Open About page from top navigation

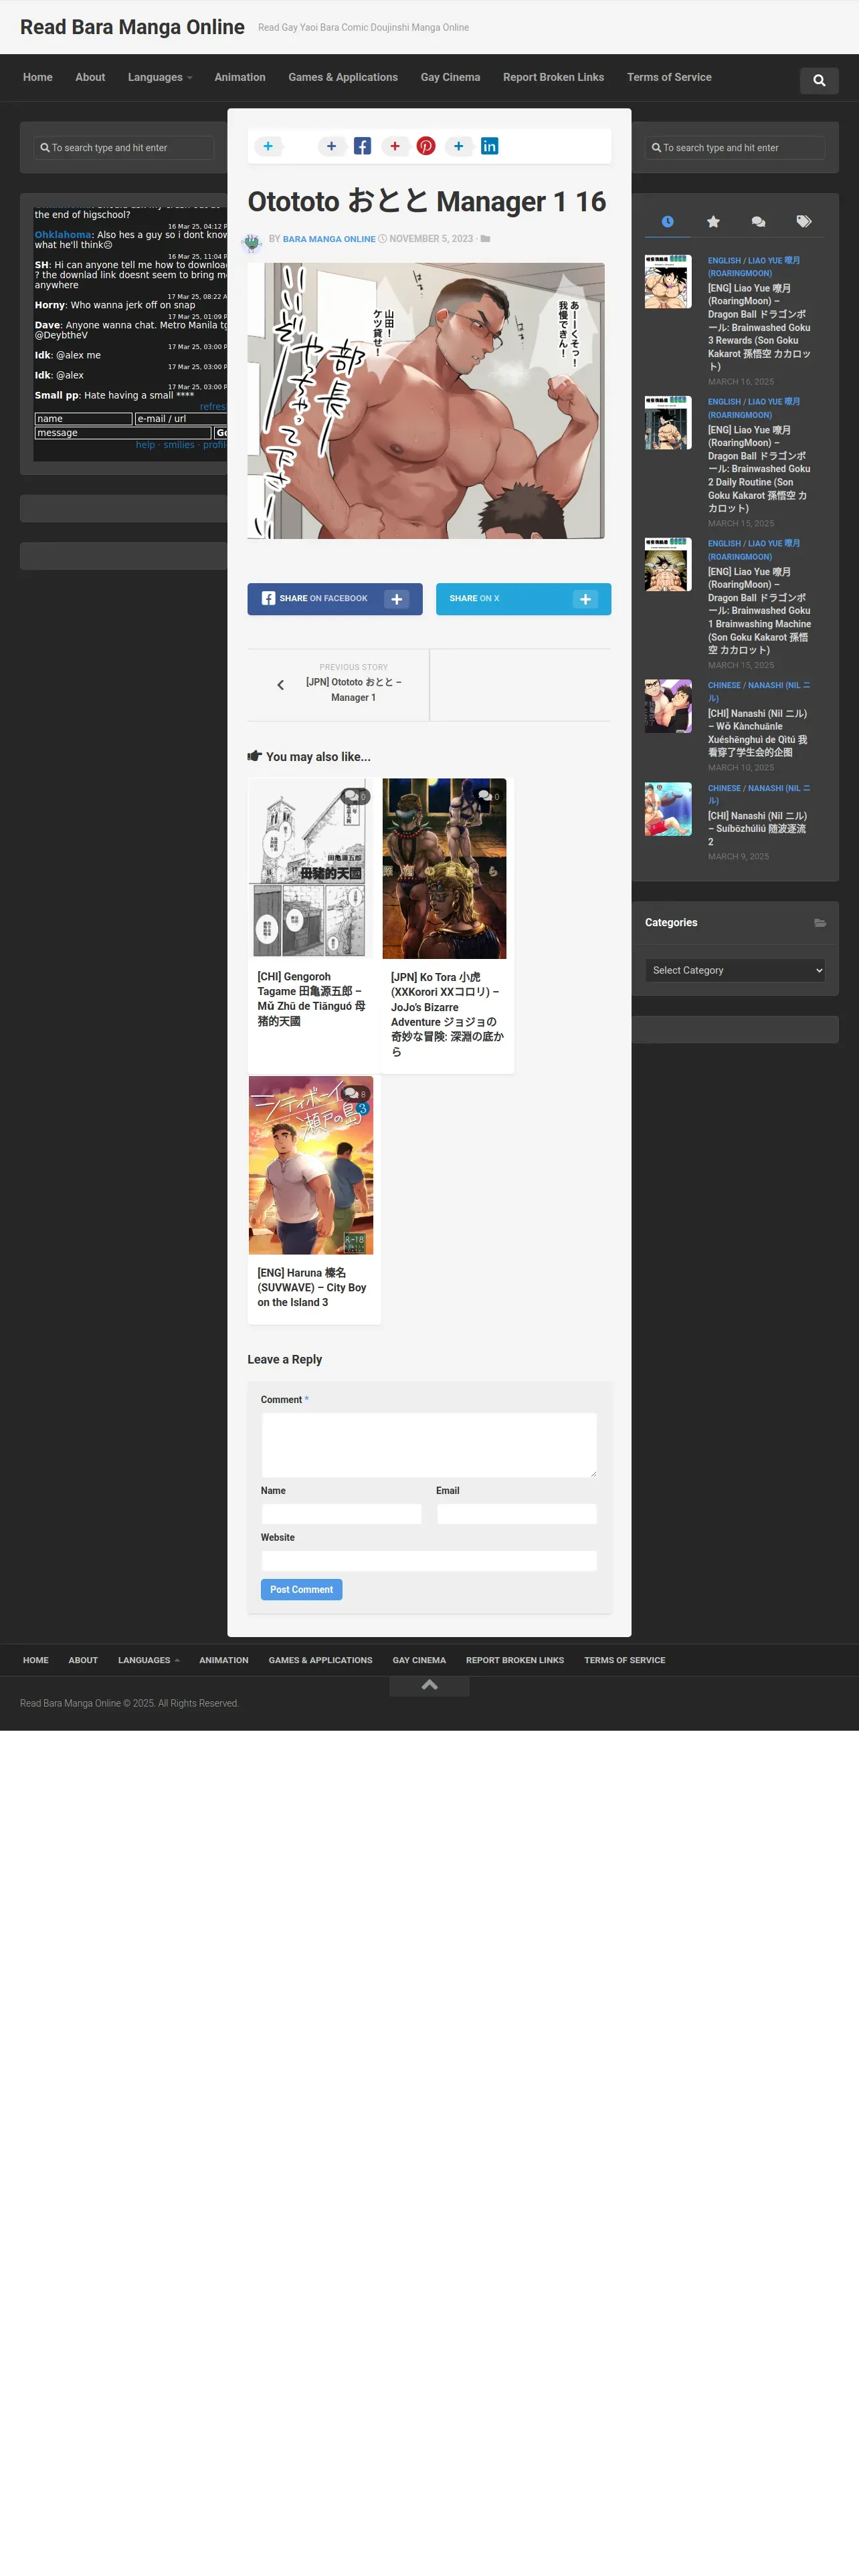coord(90,77)
